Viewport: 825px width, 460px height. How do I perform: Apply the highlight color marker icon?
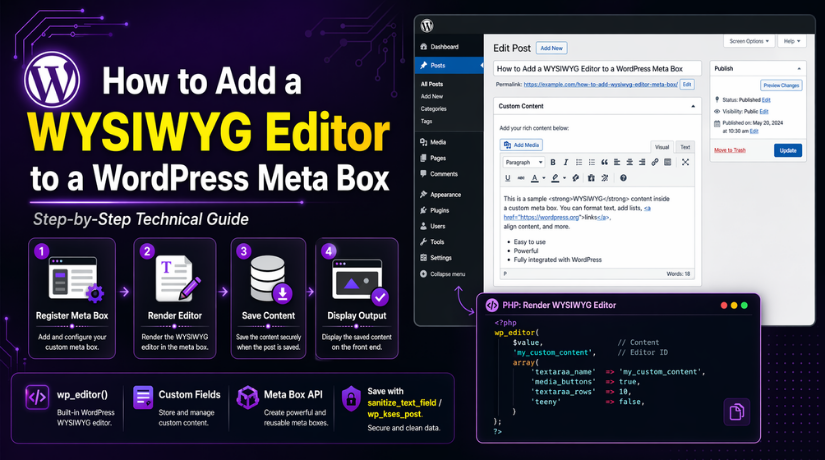pyautogui.click(x=555, y=178)
